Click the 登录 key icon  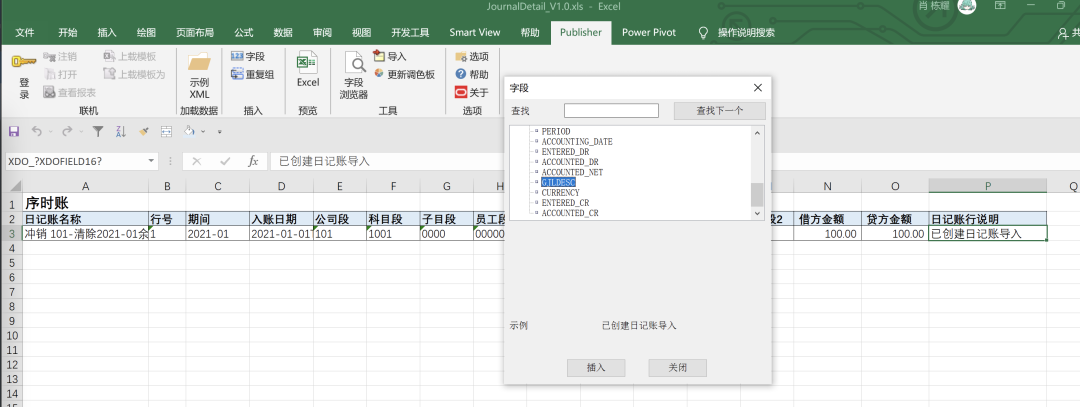point(23,63)
